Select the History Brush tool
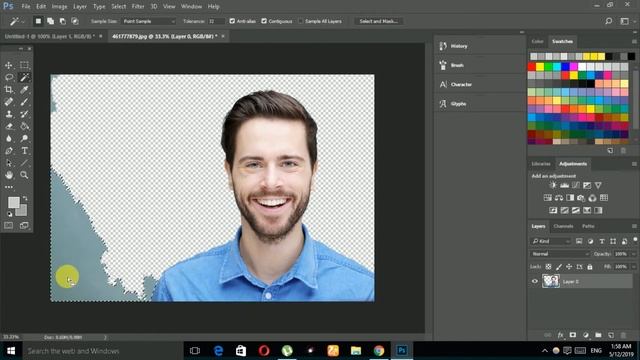 (24, 114)
